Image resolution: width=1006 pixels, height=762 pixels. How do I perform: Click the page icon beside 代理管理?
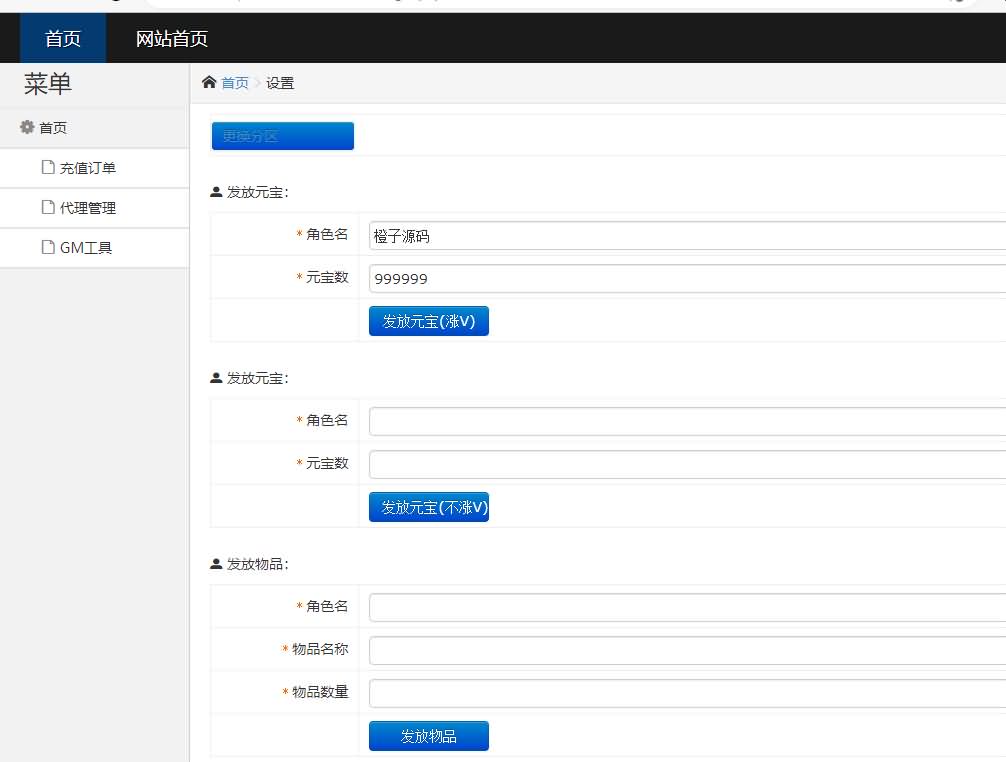point(47,208)
